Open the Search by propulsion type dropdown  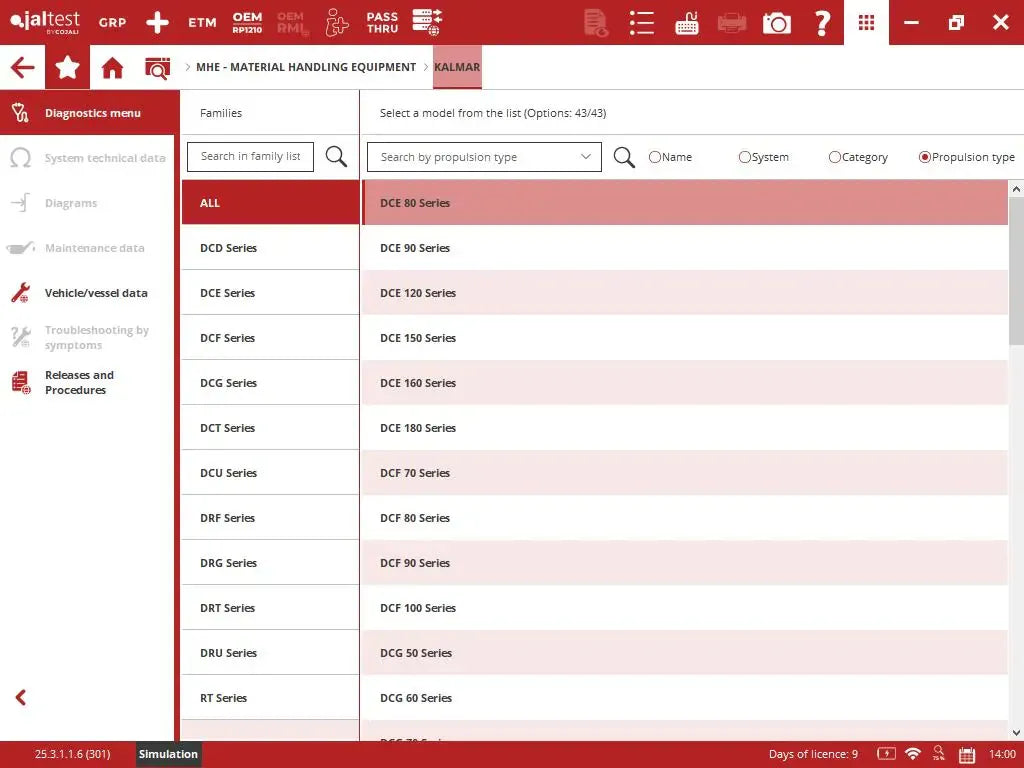pos(484,157)
